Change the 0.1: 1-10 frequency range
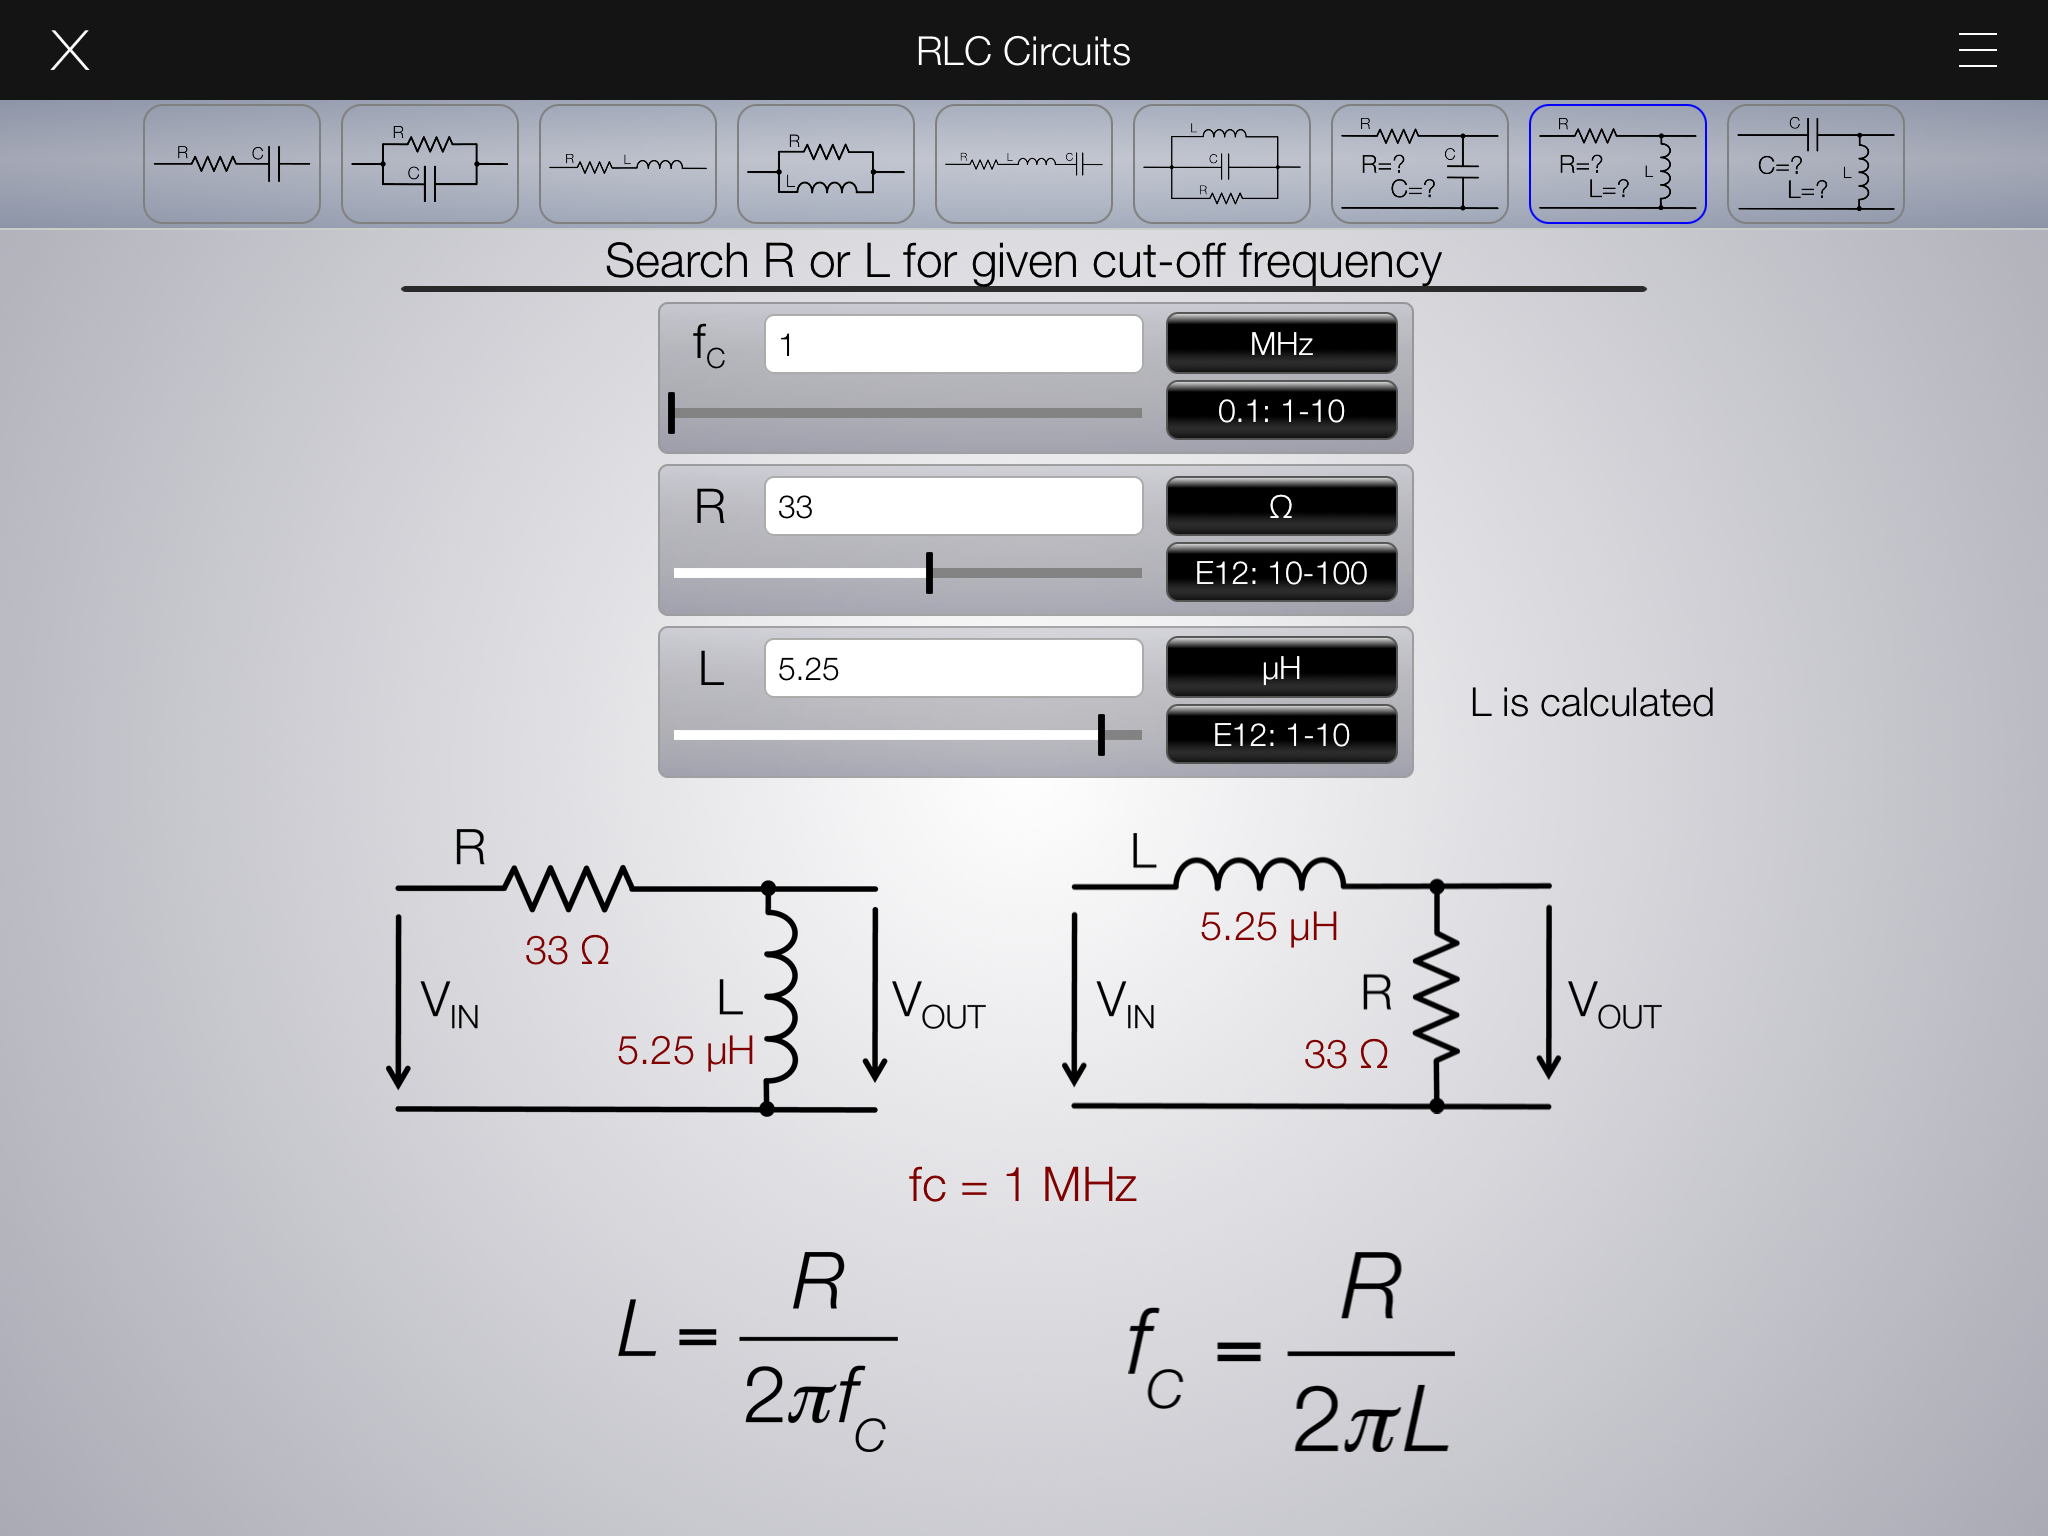Image resolution: width=2048 pixels, height=1536 pixels. (x=1281, y=411)
